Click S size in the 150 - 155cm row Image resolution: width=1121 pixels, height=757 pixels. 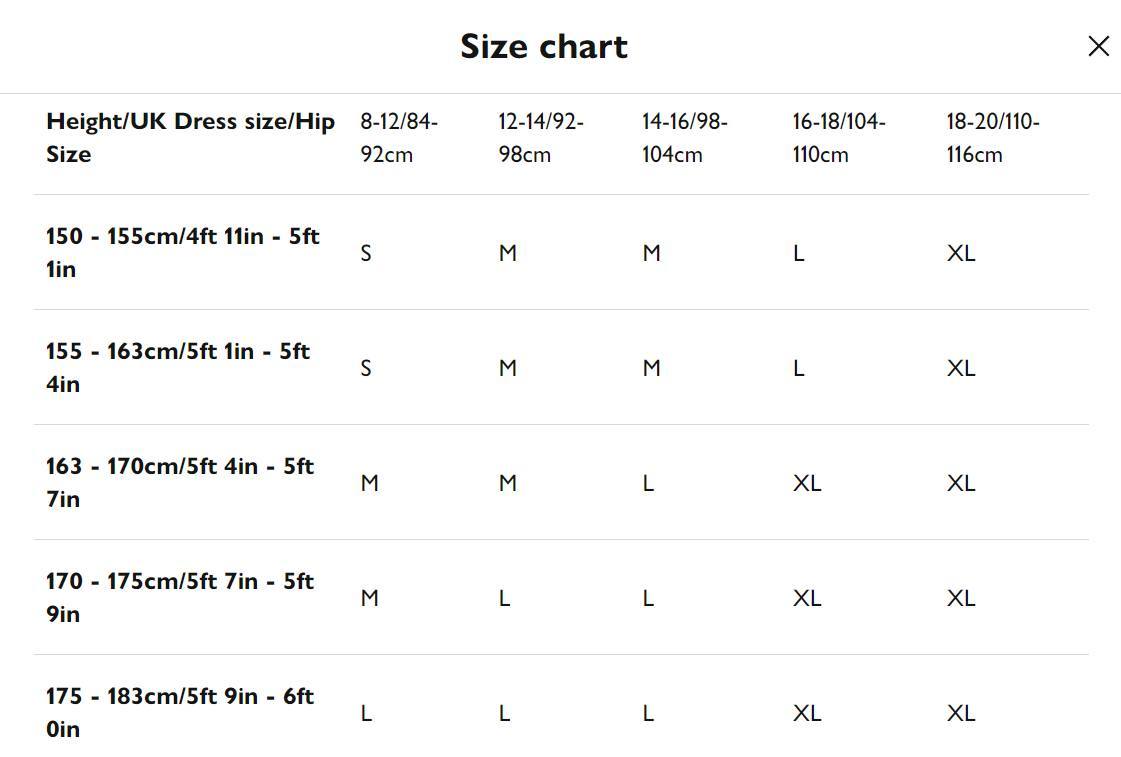click(x=366, y=253)
